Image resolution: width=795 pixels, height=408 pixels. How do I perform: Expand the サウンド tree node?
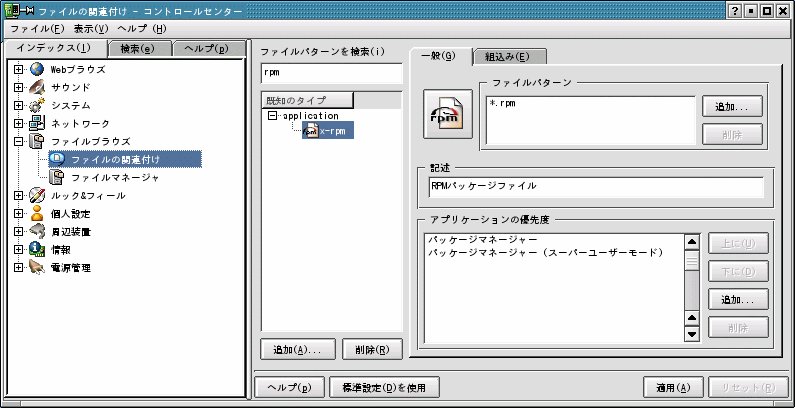(19, 88)
